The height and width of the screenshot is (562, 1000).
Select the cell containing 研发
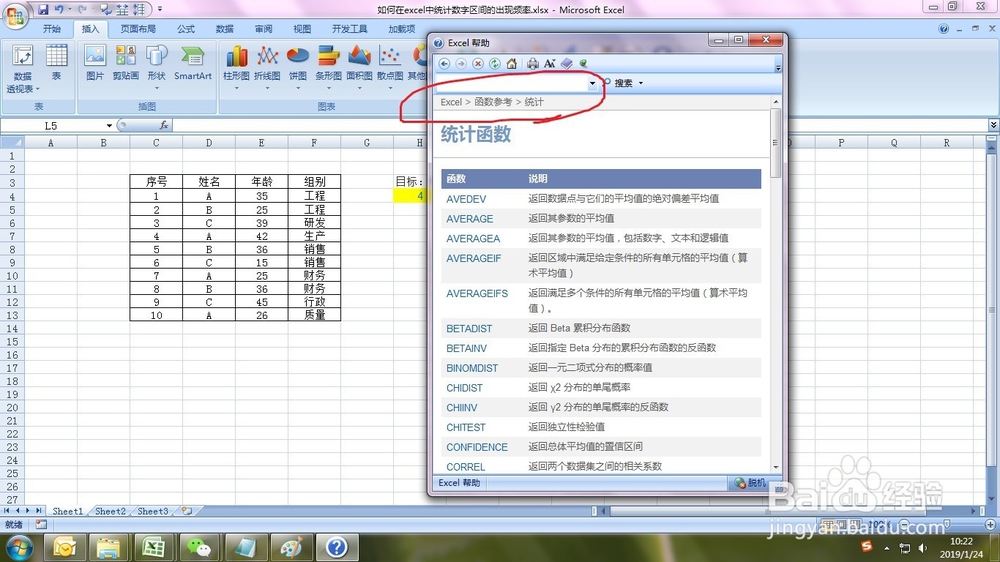coord(314,223)
